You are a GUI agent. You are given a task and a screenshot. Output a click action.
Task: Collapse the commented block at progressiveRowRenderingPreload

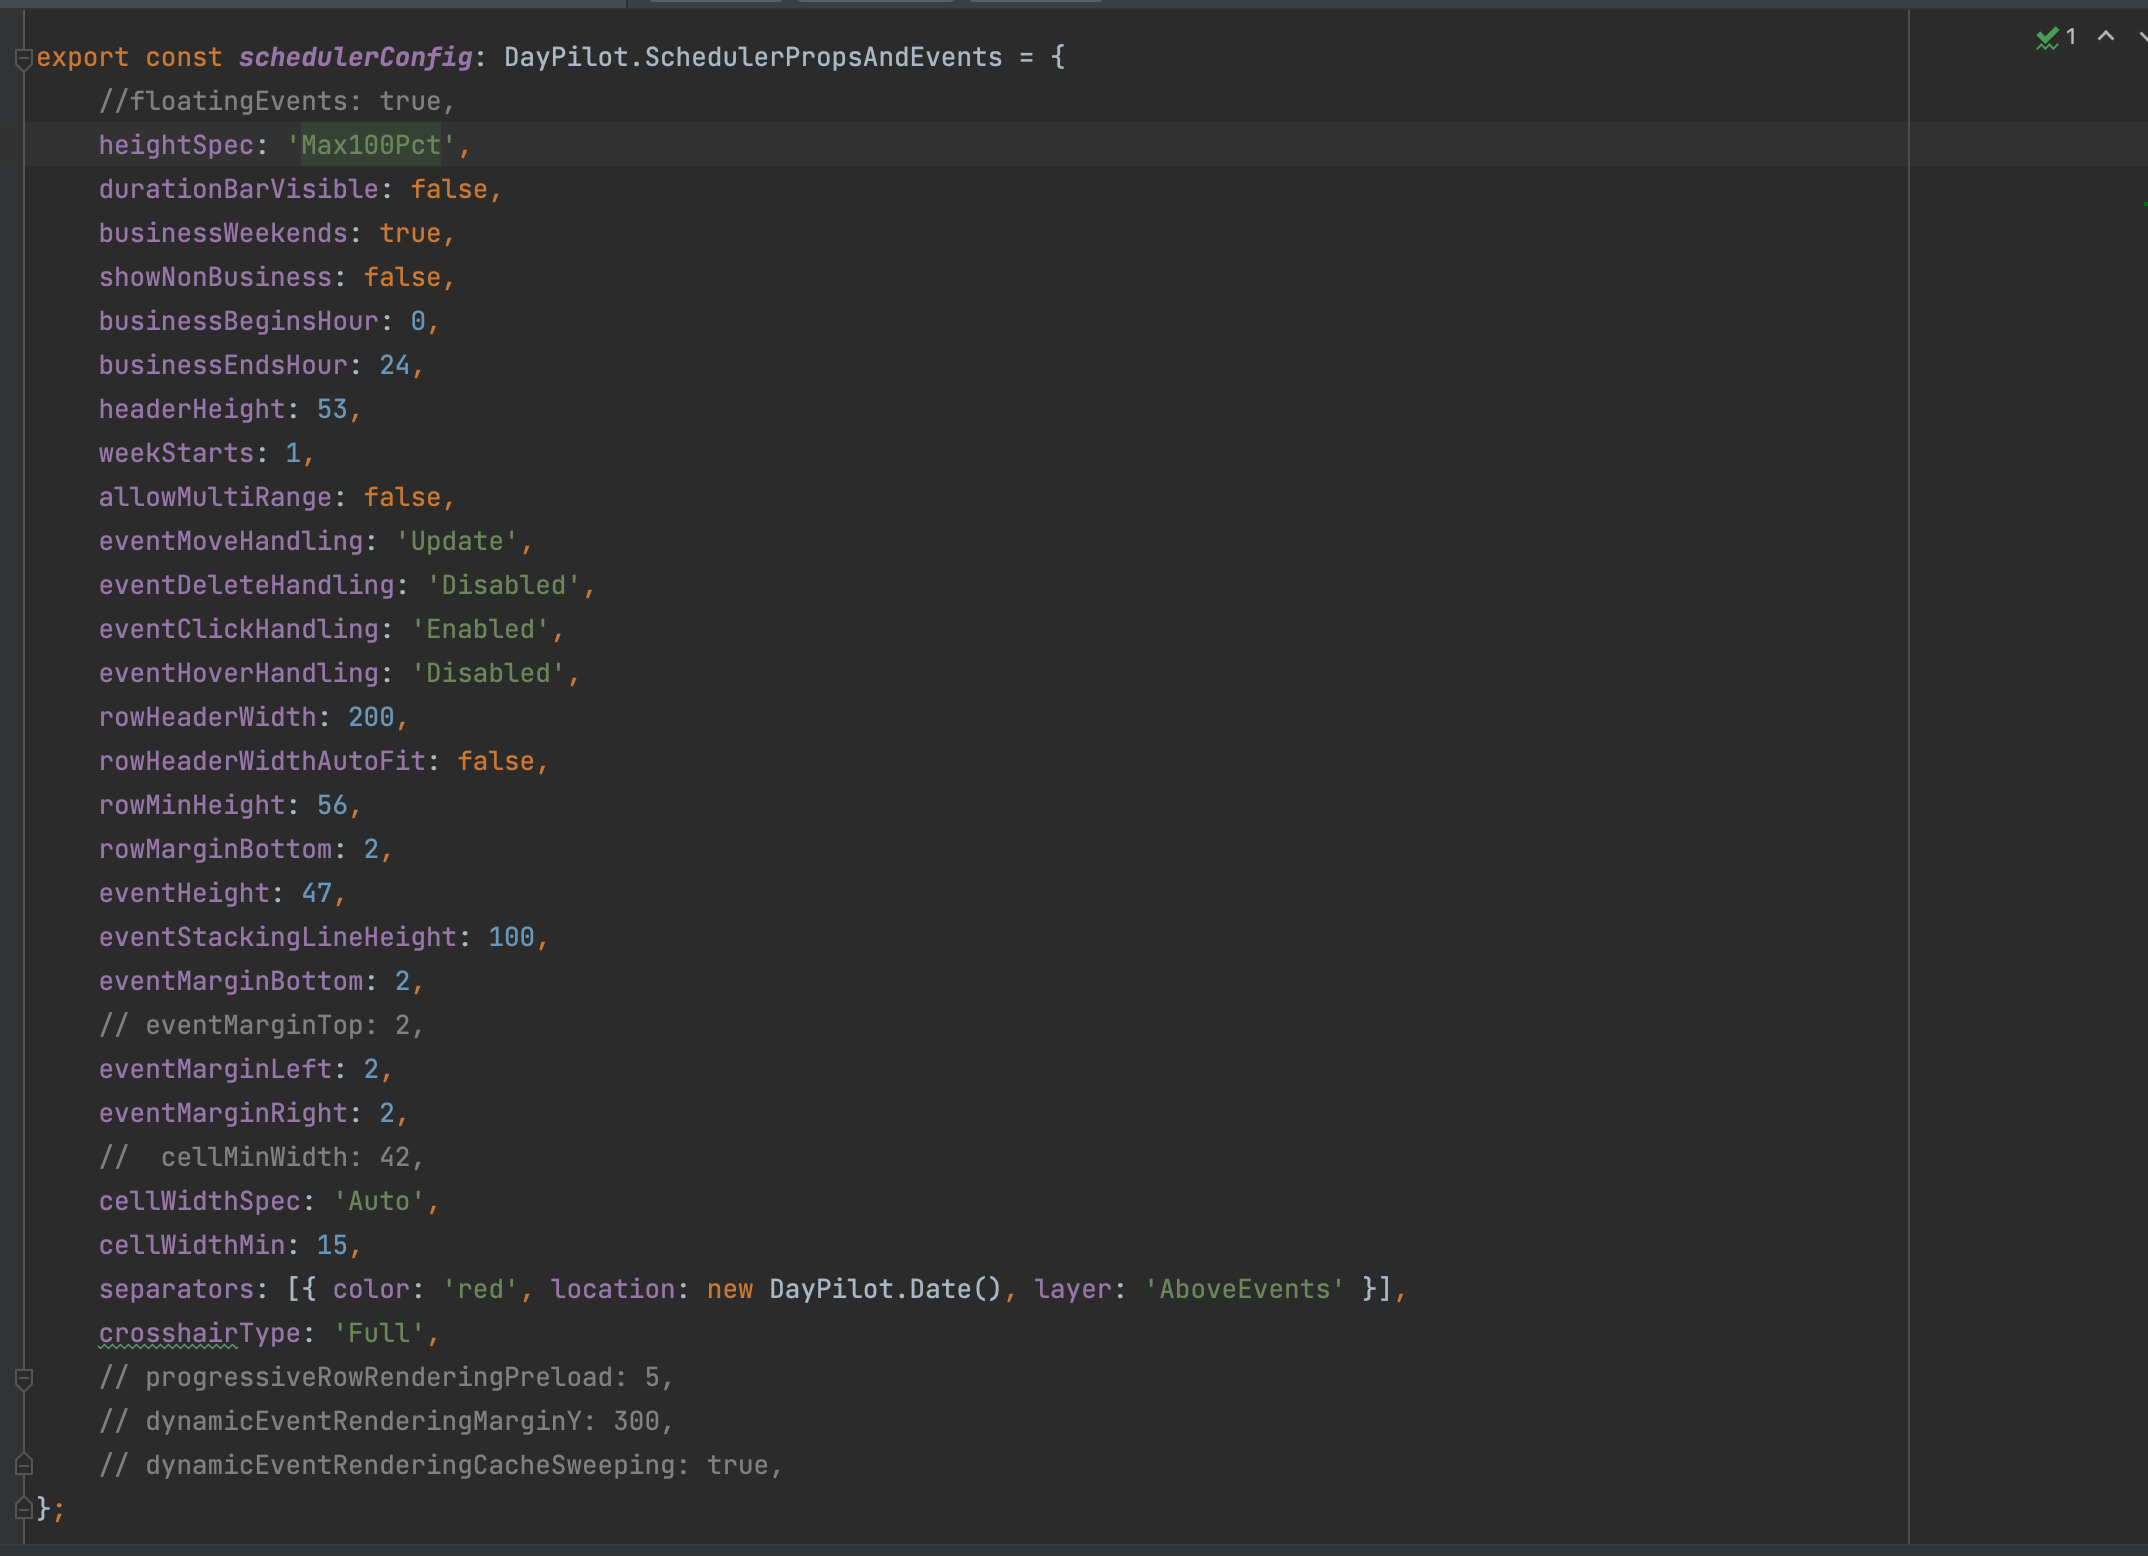tap(24, 1379)
